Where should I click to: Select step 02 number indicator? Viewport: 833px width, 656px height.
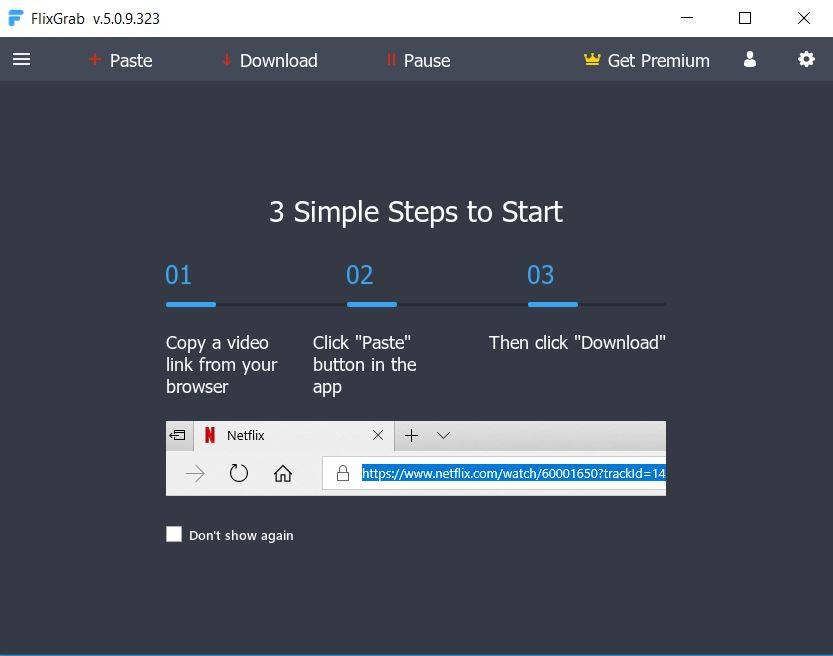click(x=359, y=275)
